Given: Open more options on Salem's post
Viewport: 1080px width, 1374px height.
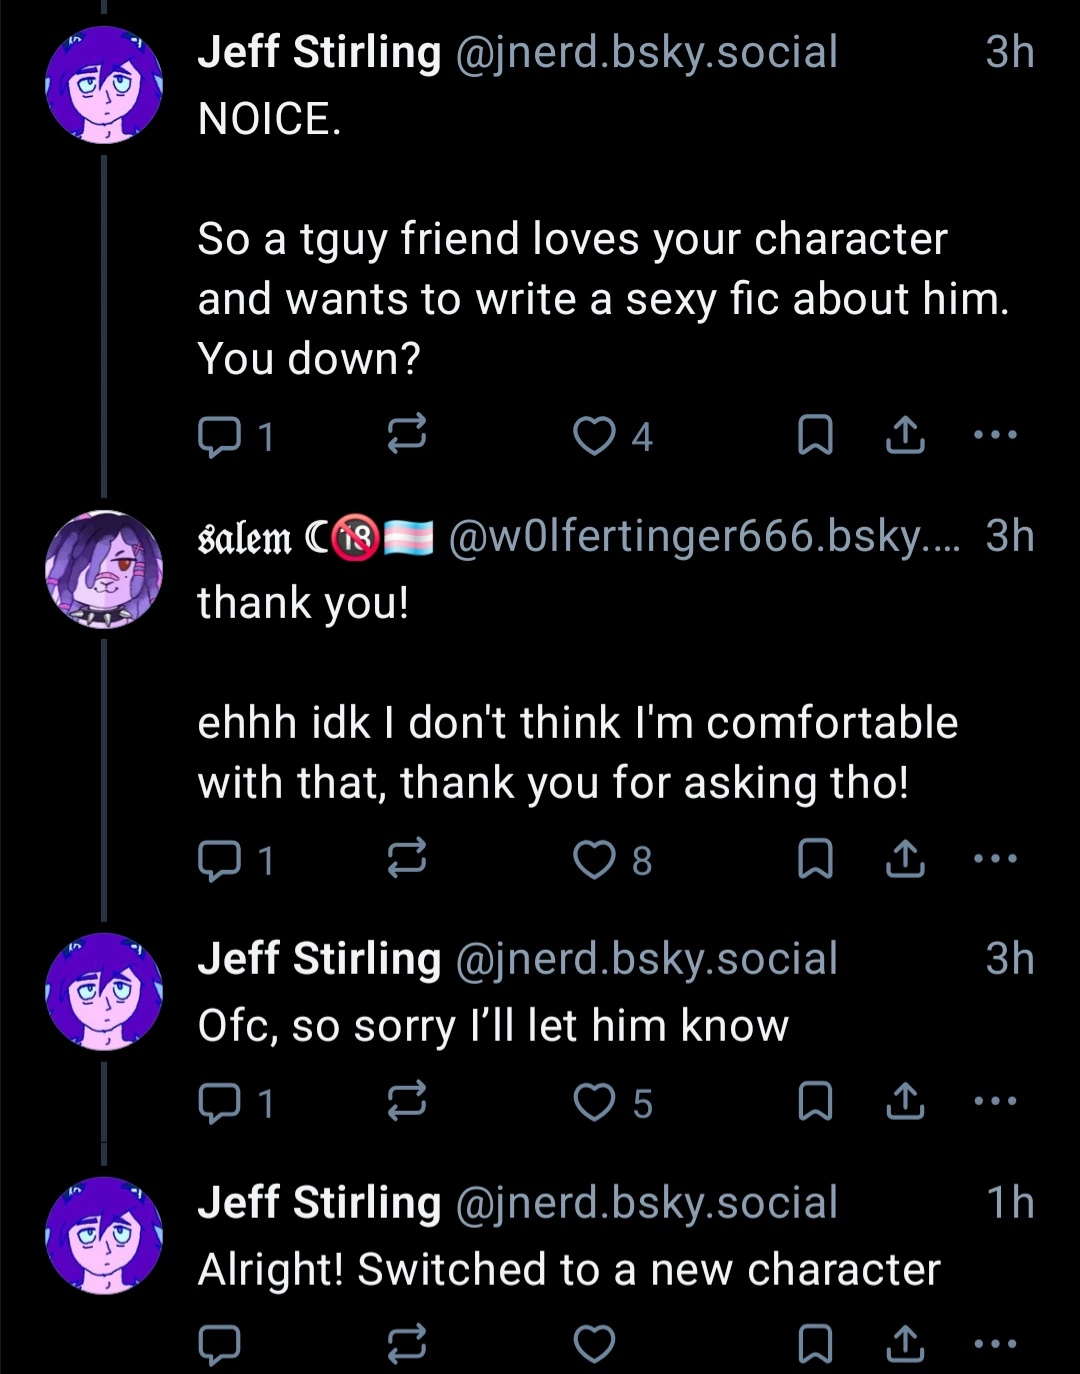Looking at the screenshot, I should [996, 859].
